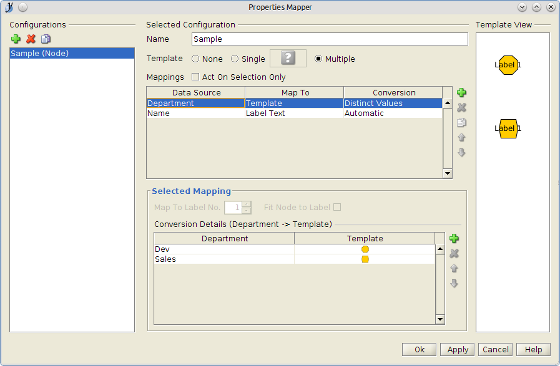Dismiss the dialog with Cancel
The image size is (560, 366).
point(495,350)
